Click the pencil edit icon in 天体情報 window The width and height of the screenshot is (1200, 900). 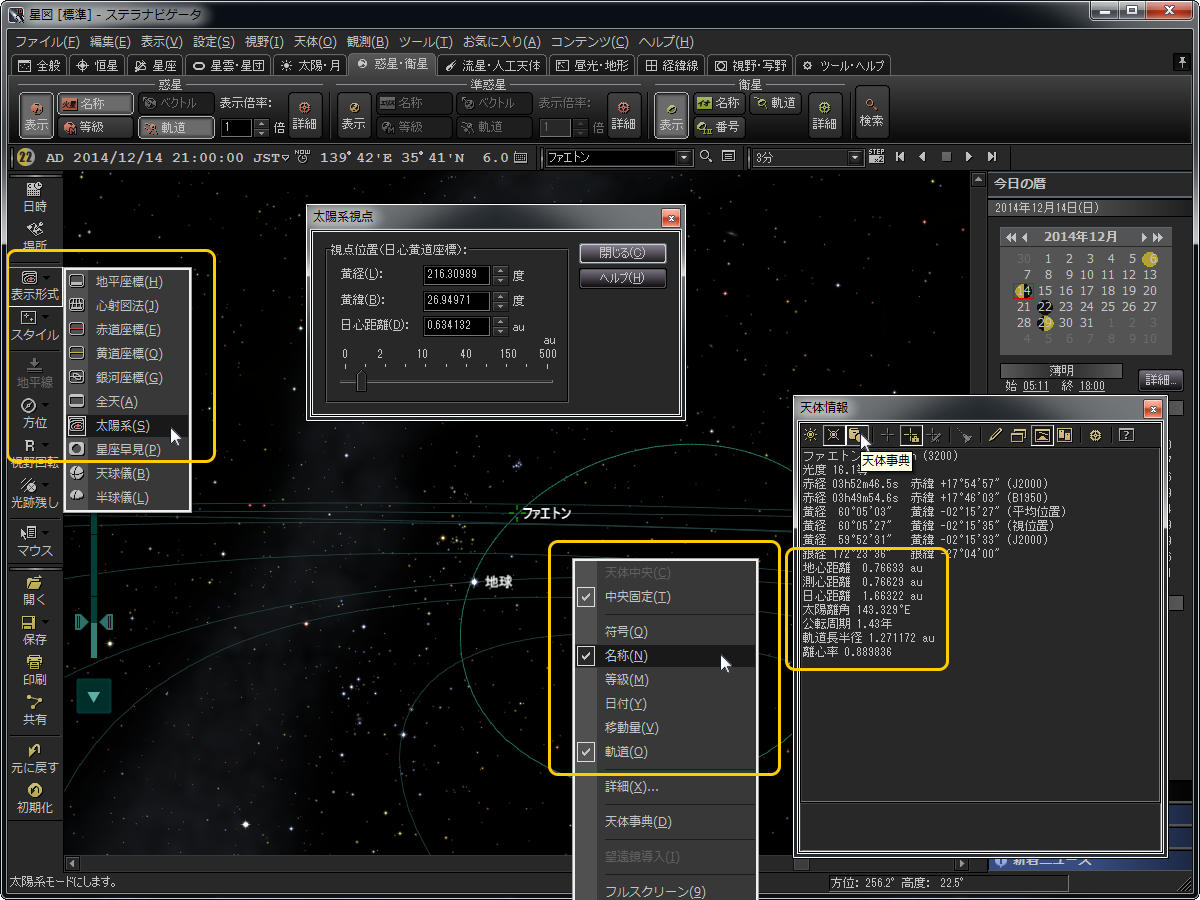coord(994,435)
